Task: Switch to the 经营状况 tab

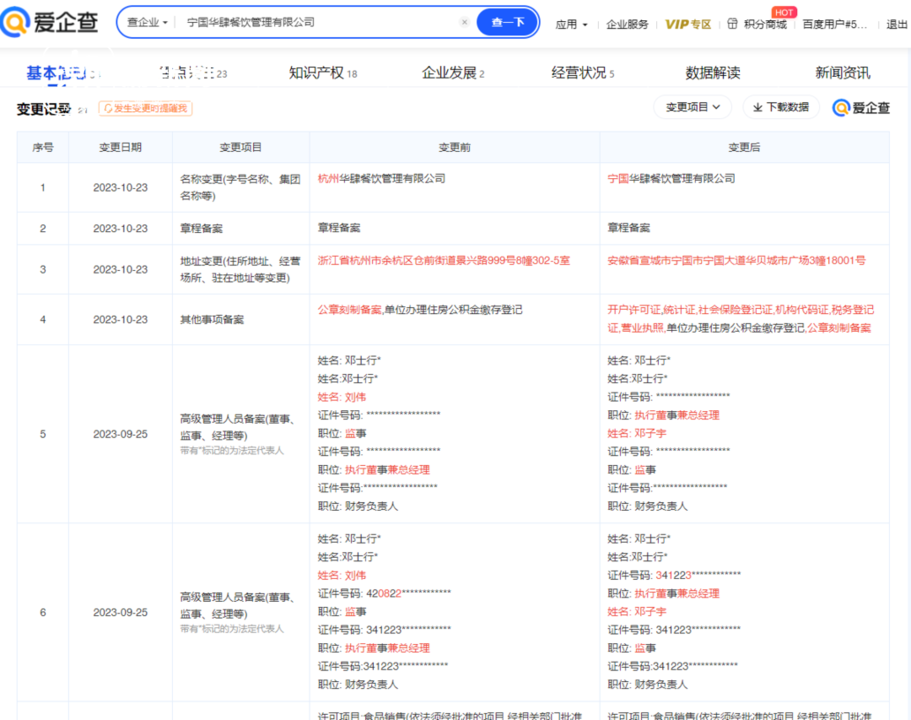Action: 582,73
